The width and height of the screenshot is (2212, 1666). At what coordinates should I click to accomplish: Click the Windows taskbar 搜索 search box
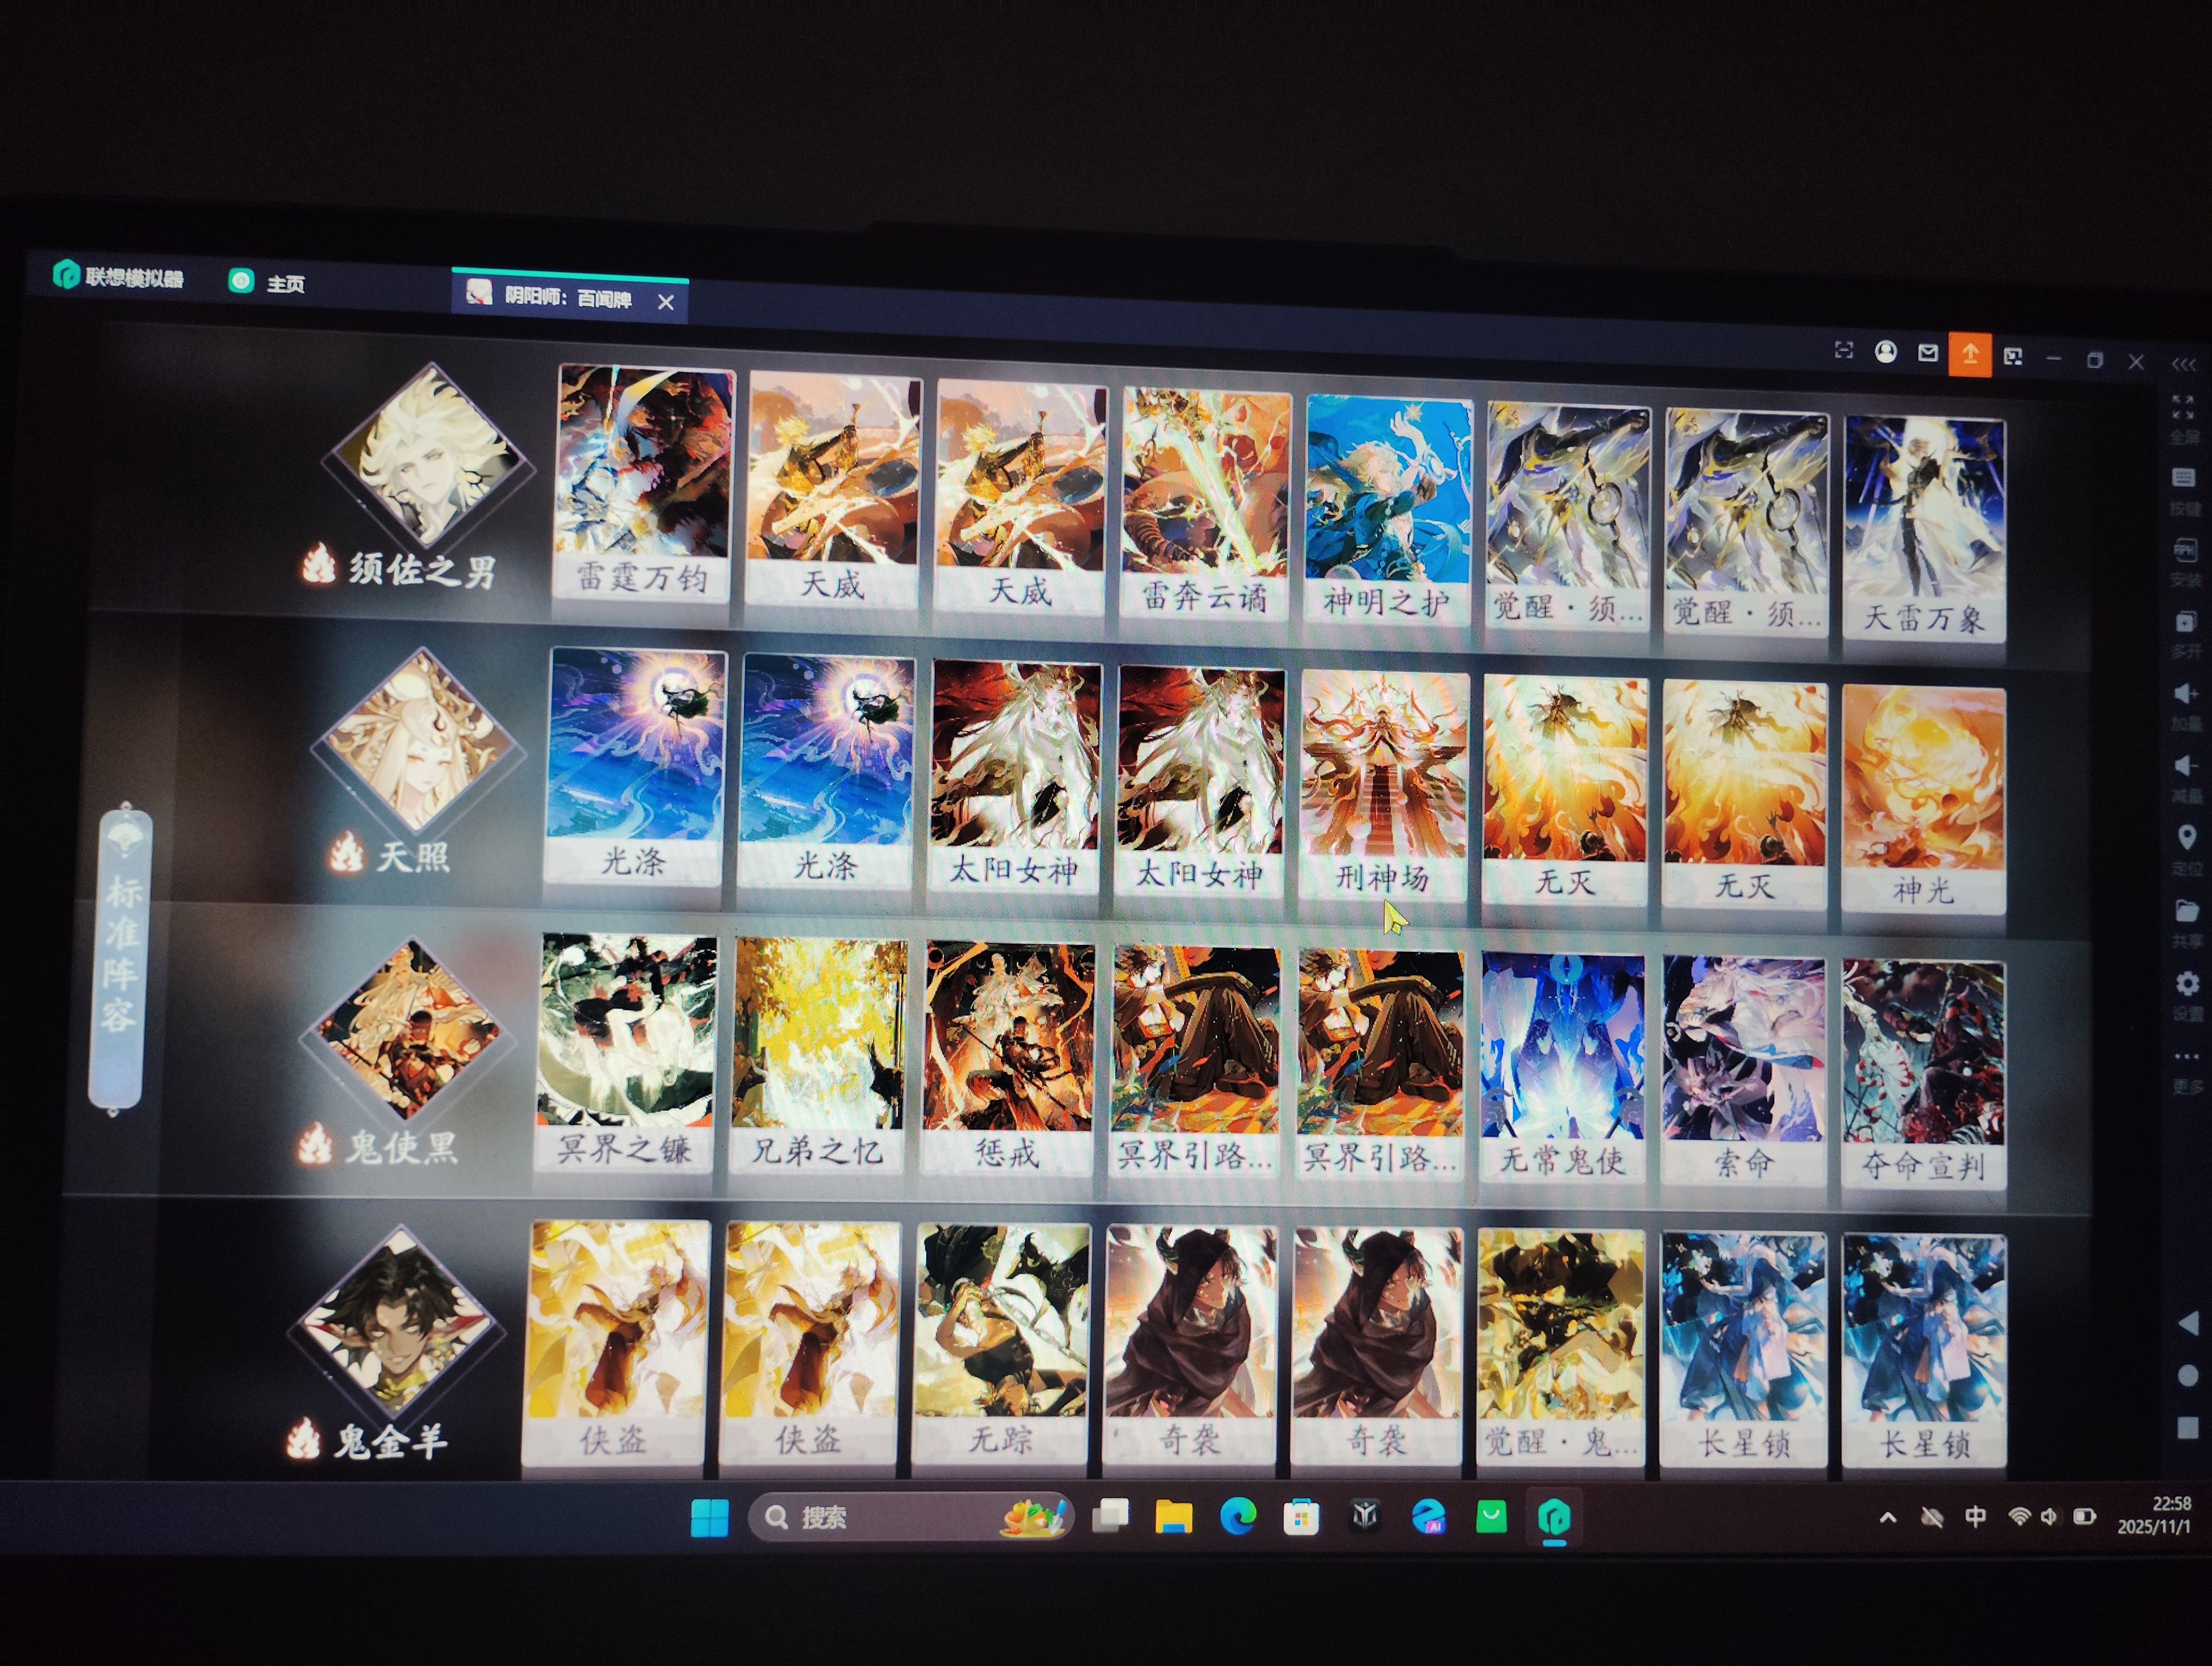[910, 1517]
